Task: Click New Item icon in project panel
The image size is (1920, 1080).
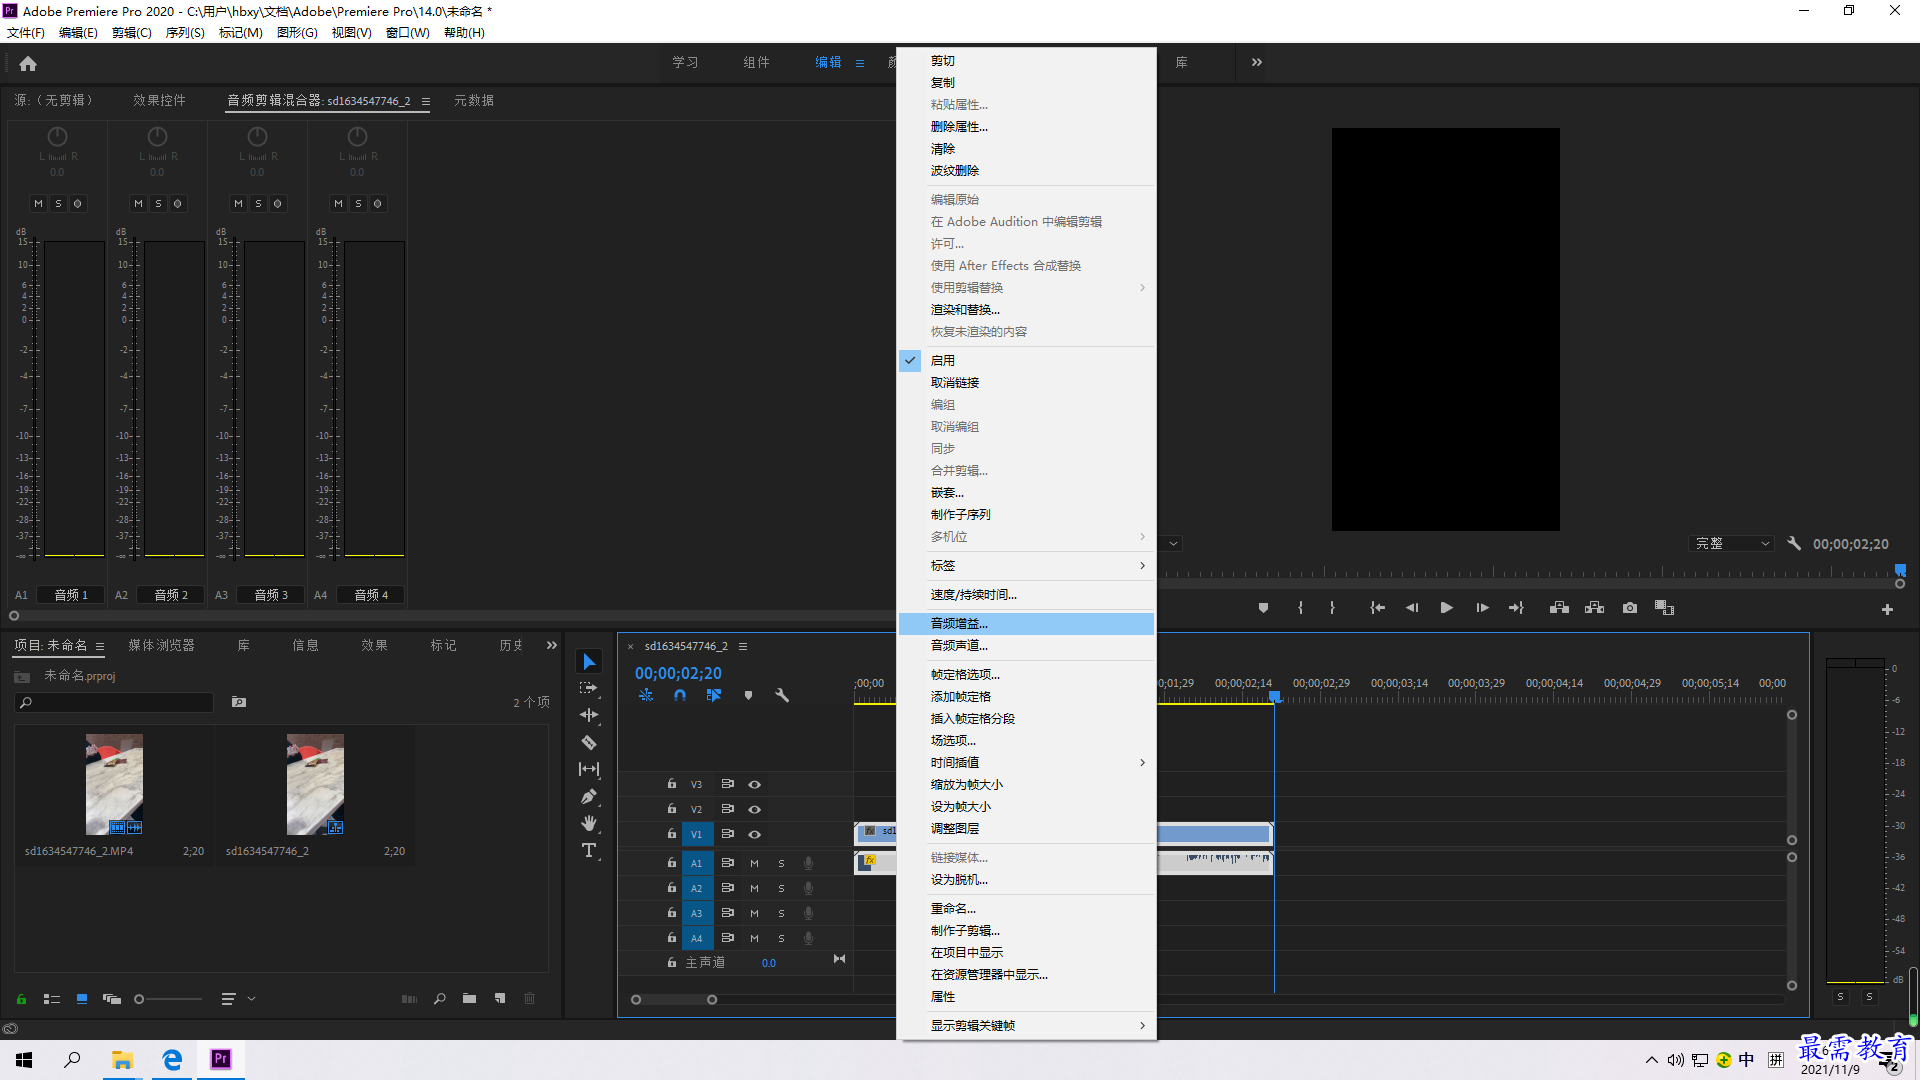Action: (500, 999)
